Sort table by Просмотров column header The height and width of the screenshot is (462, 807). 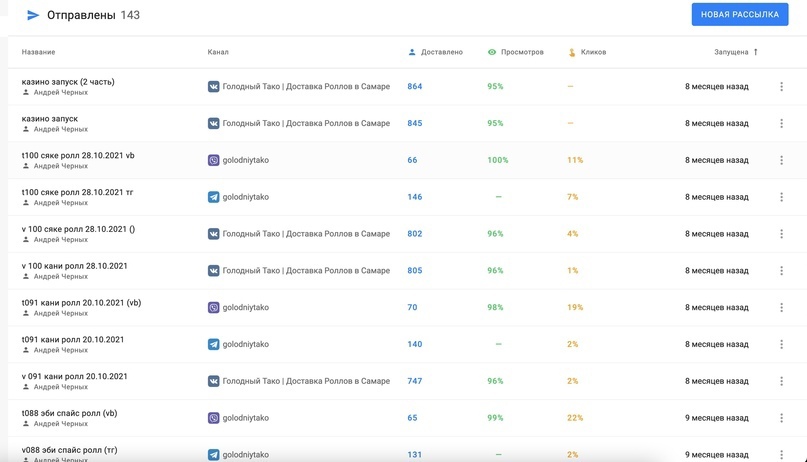(x=522, y=52)
